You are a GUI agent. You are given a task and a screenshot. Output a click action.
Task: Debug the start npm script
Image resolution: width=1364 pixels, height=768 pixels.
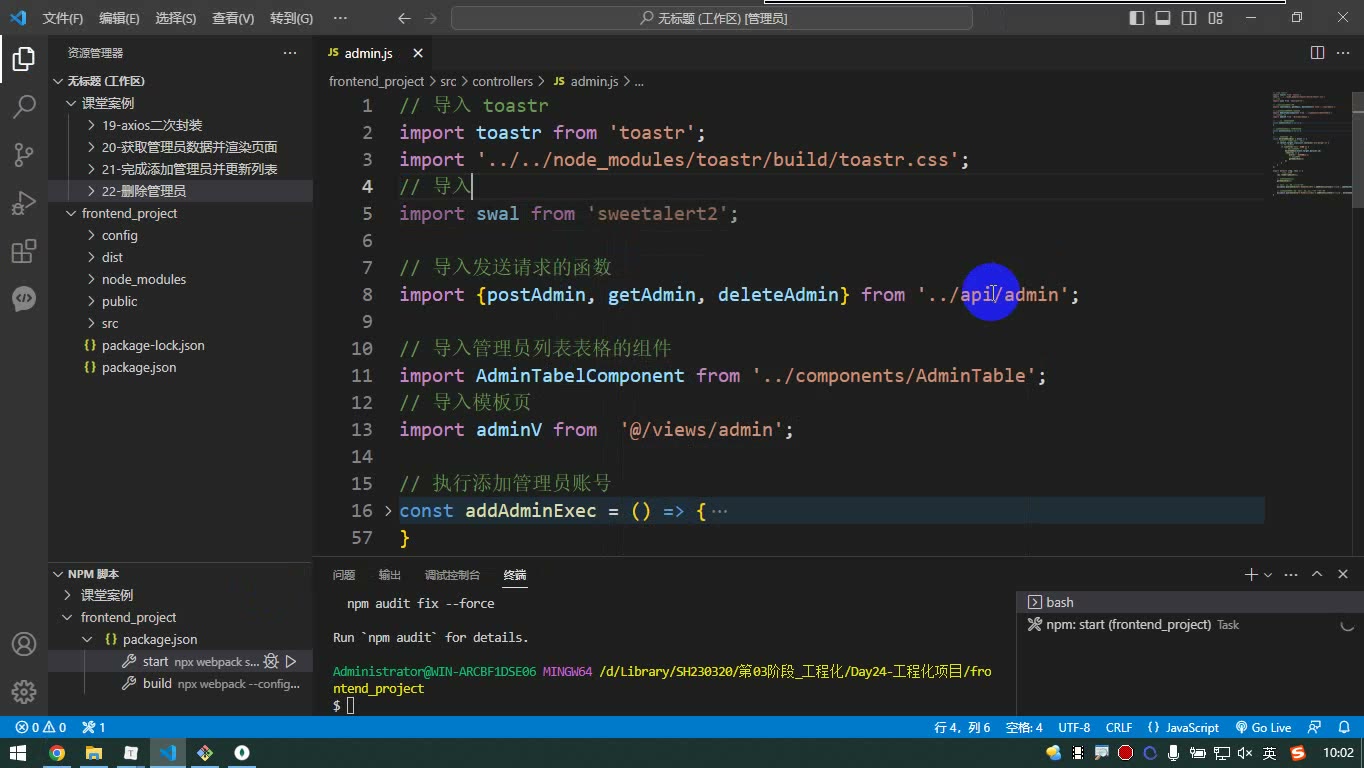270,661
